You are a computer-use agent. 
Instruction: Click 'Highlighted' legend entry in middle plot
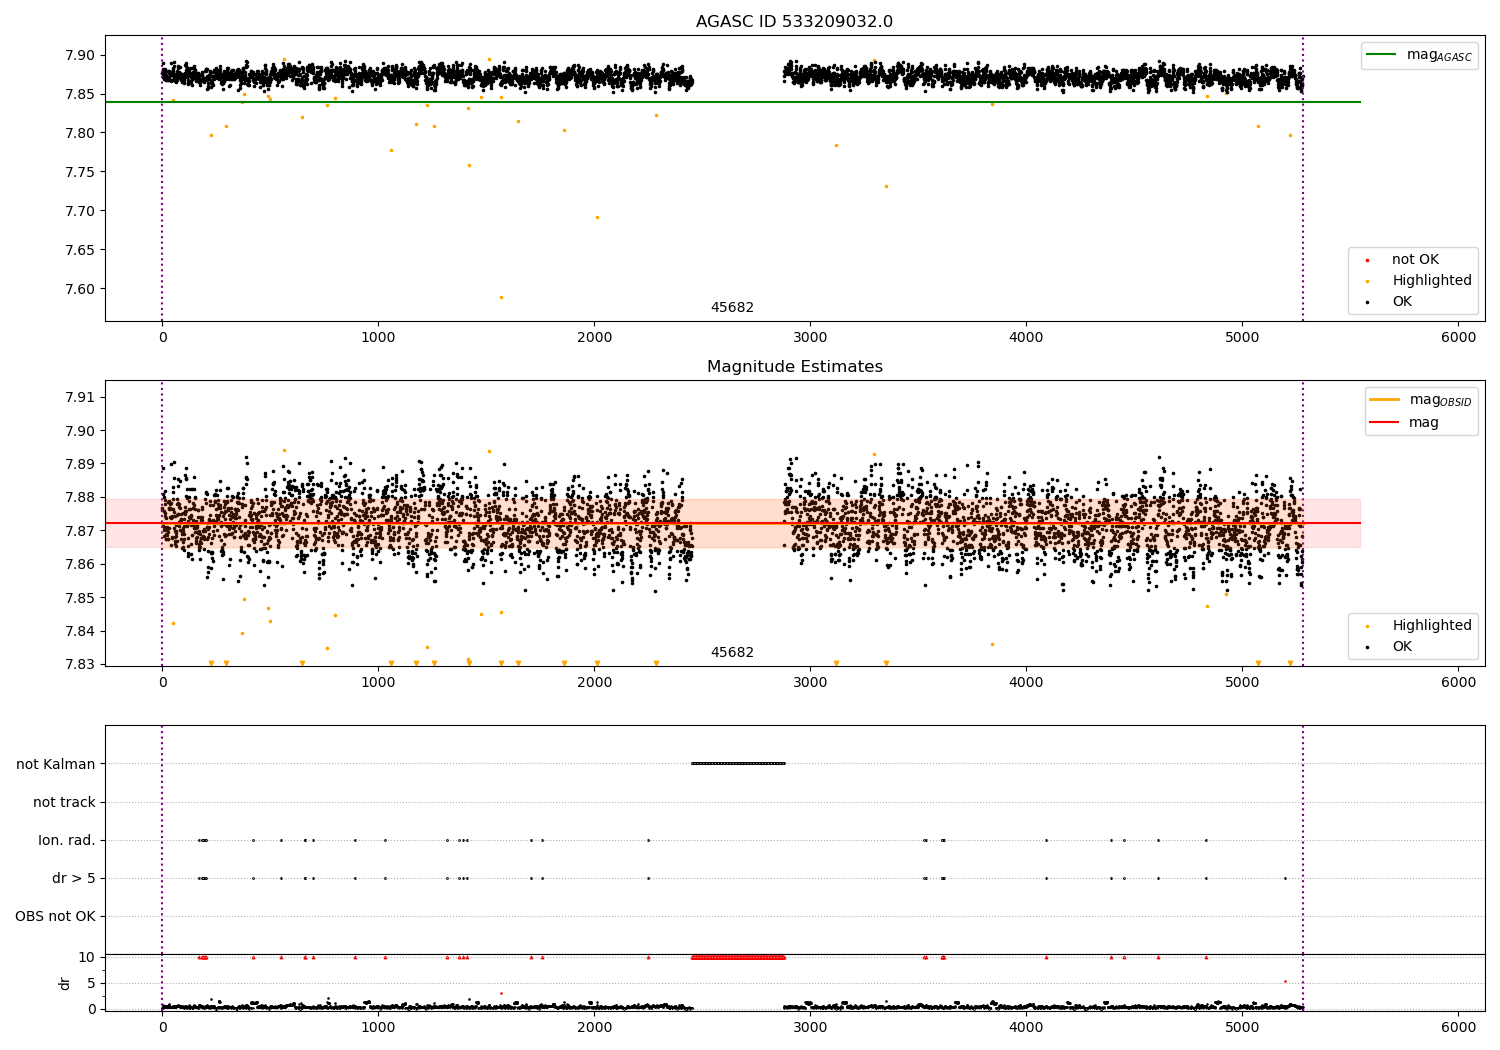tap(1419, 626)
